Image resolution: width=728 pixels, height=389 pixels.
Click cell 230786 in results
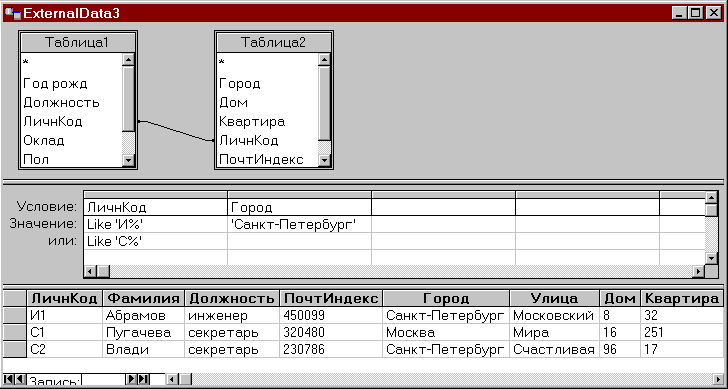point(332,349)
